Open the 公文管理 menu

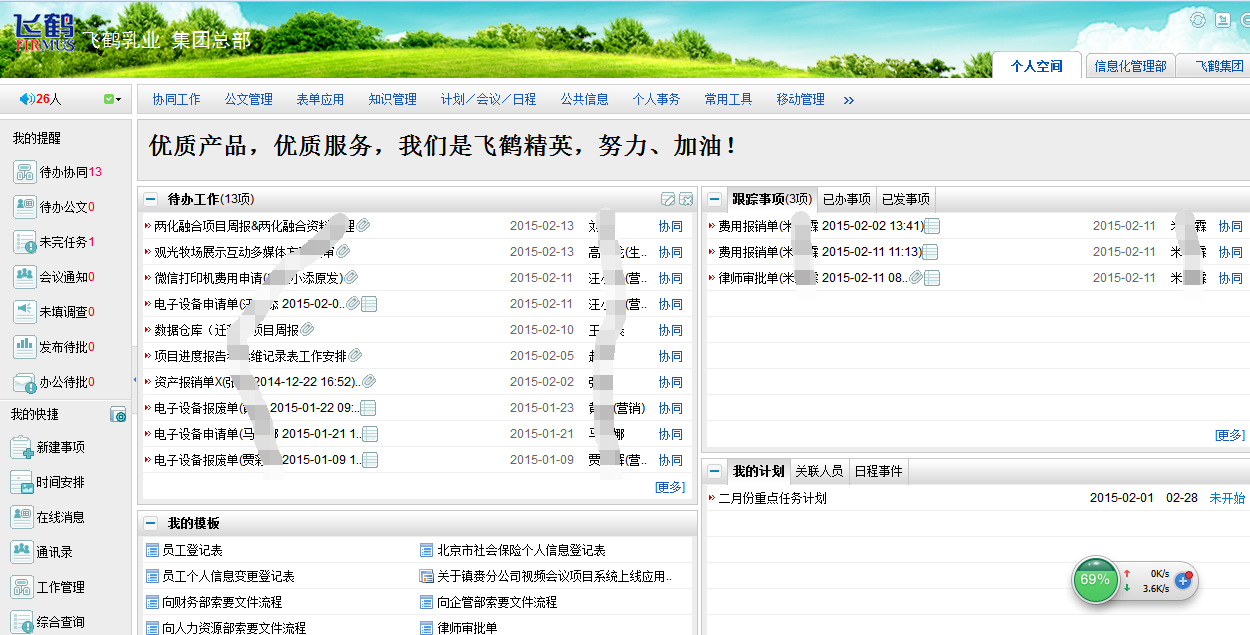tap(248, 99)
